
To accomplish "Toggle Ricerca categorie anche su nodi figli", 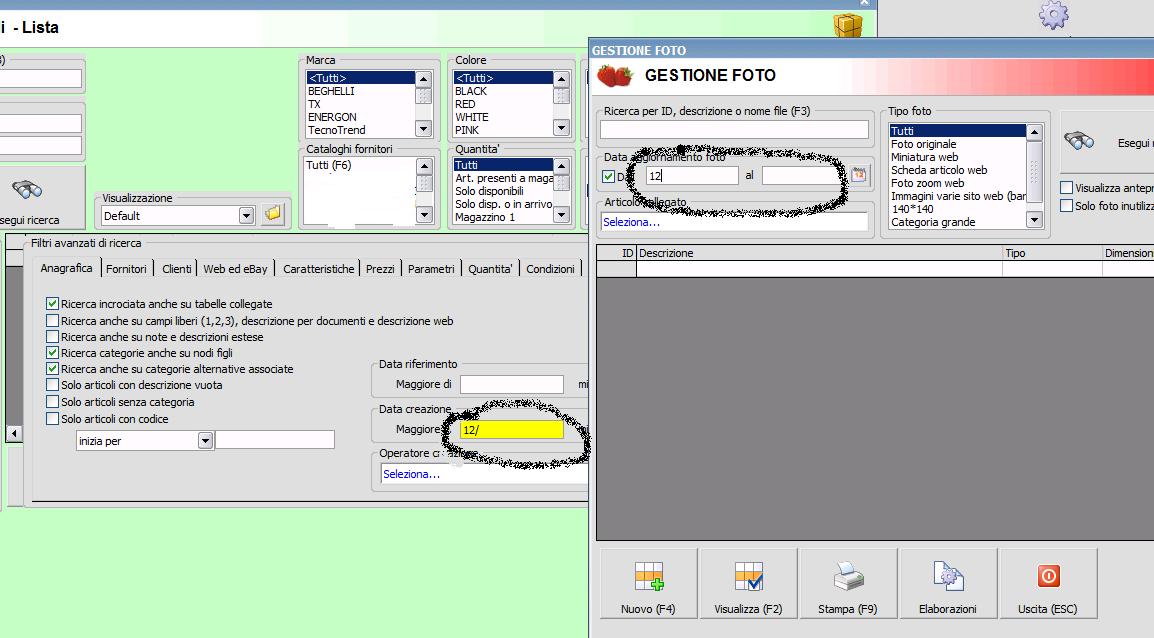I will (52, 352).
